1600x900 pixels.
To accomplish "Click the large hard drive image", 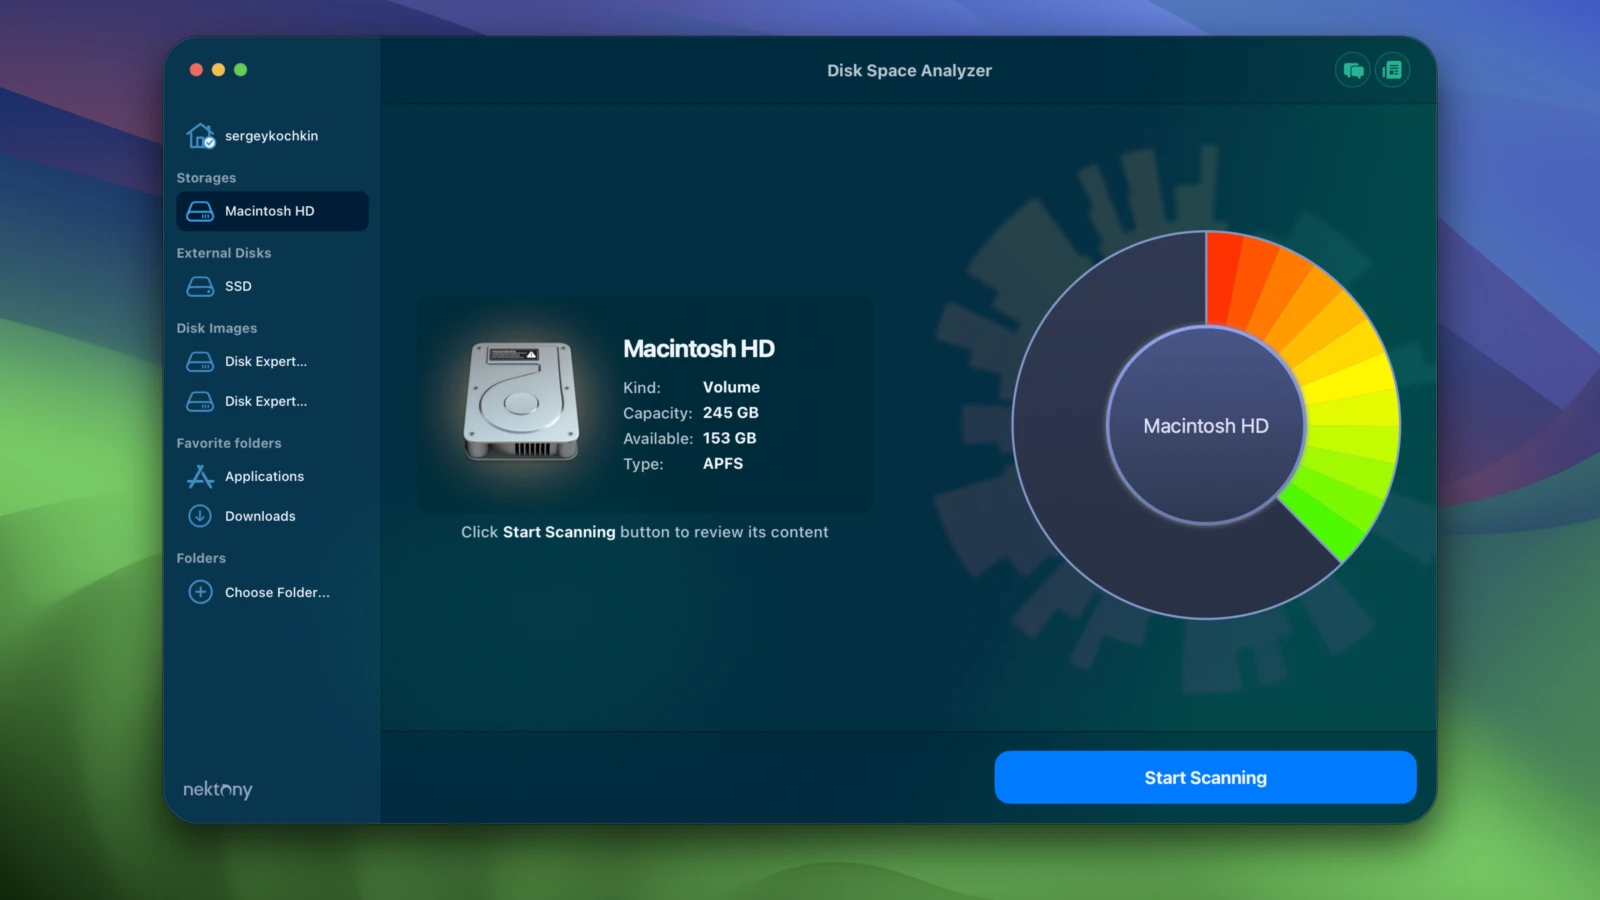I will [x=521, y=402].
